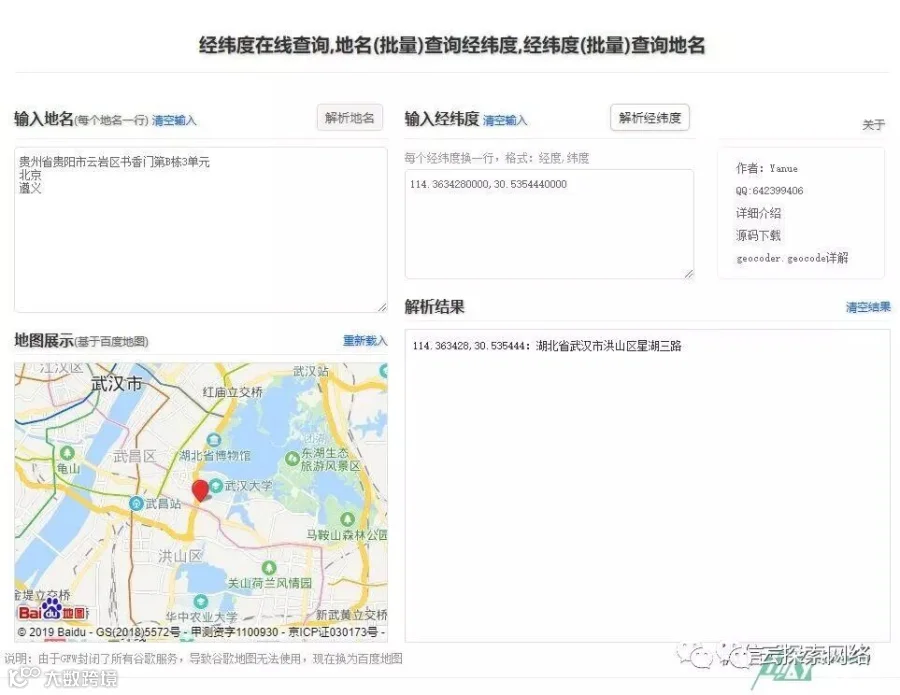Click the 马鞍山森林公园 tree icon
The height and width of the screenshot is (695, 900).
(347, 519)
